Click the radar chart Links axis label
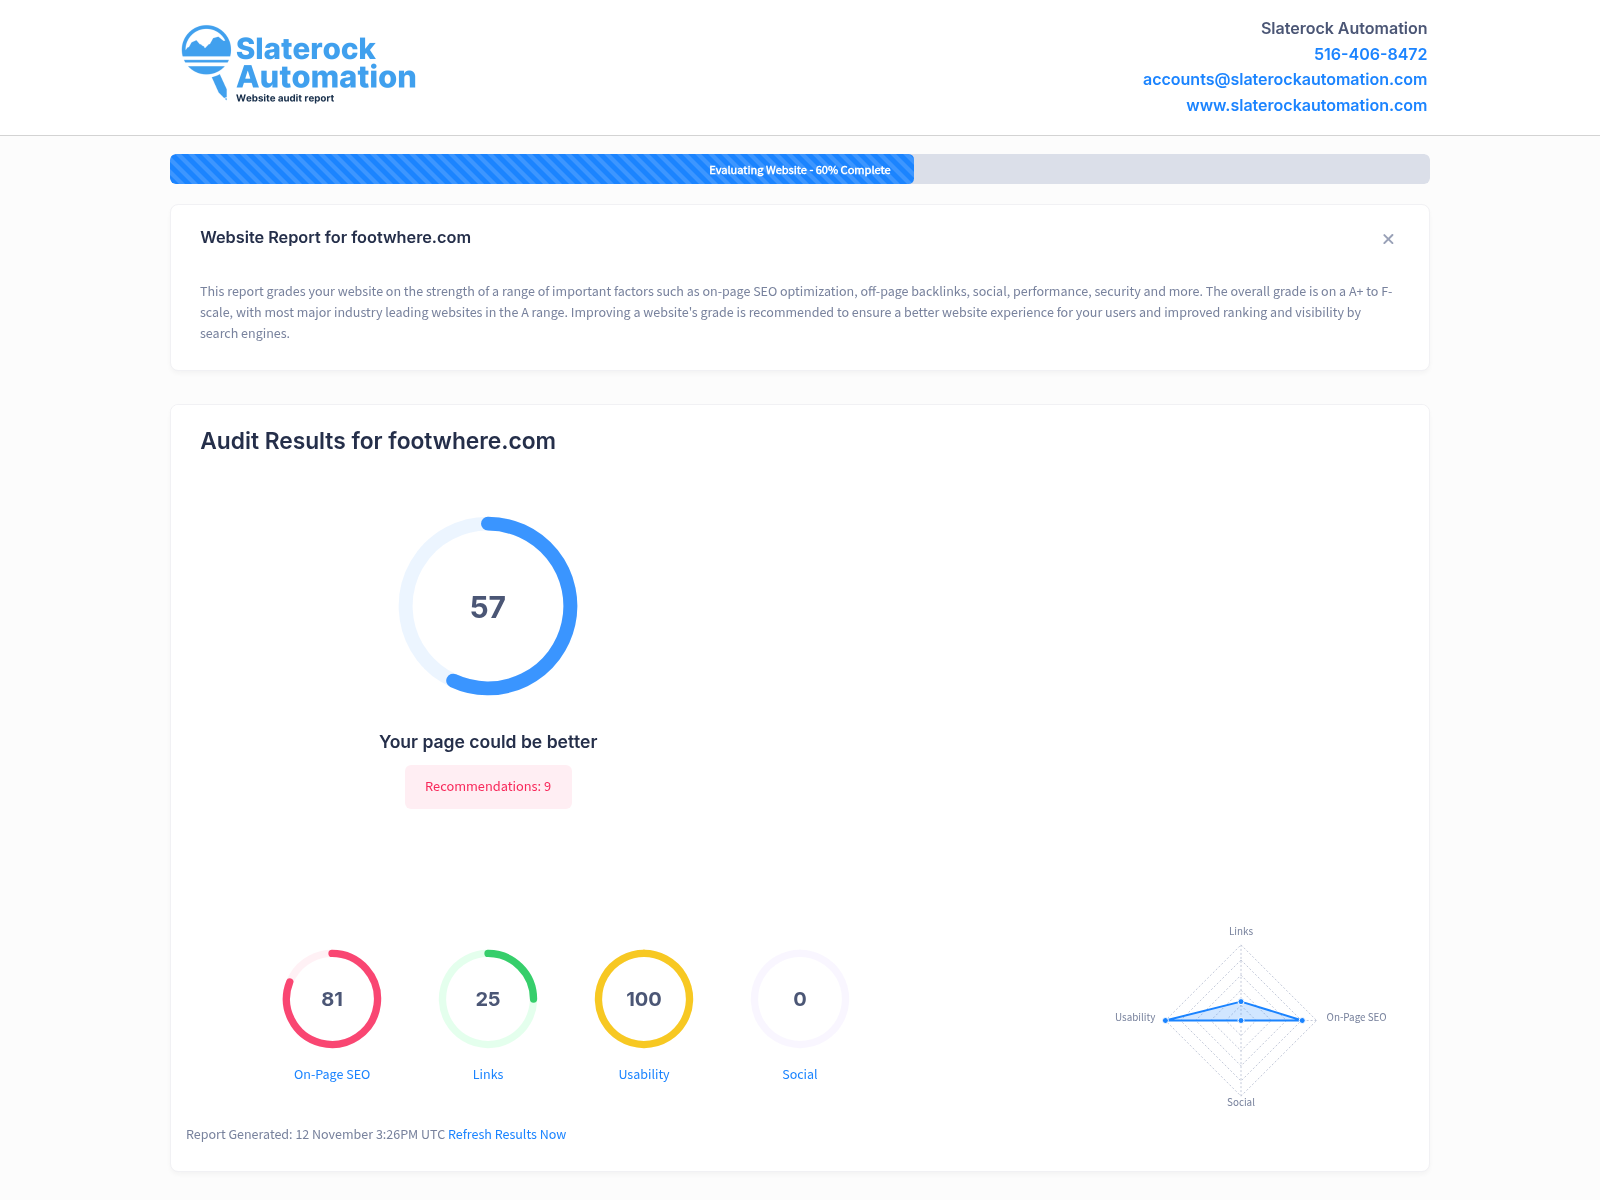Image resolution: width=1600 pixels, height=1200 pixels. (1241, 931)
